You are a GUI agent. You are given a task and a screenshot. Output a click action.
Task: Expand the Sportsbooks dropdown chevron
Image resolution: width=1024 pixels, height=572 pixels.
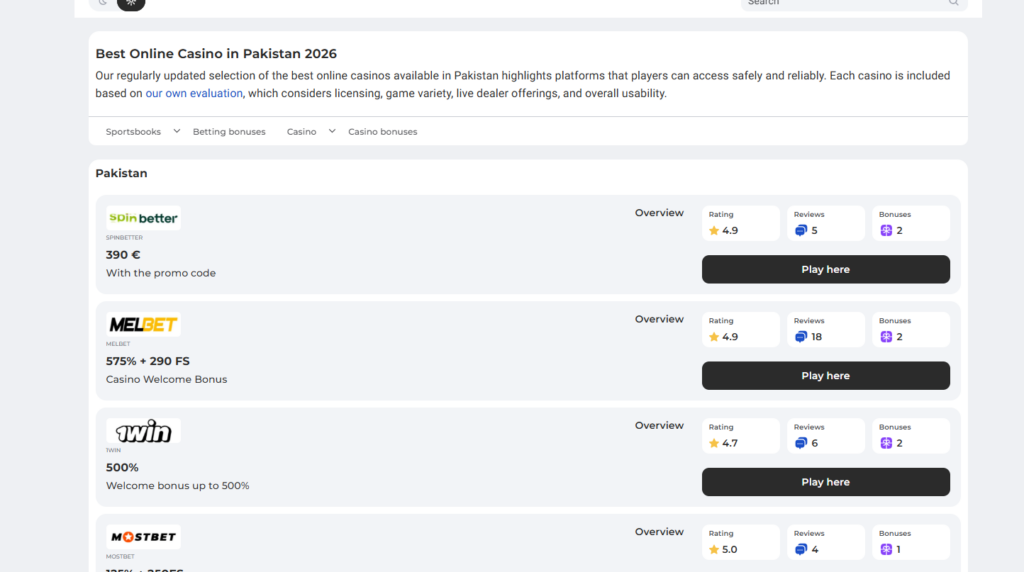click(176, 131)
